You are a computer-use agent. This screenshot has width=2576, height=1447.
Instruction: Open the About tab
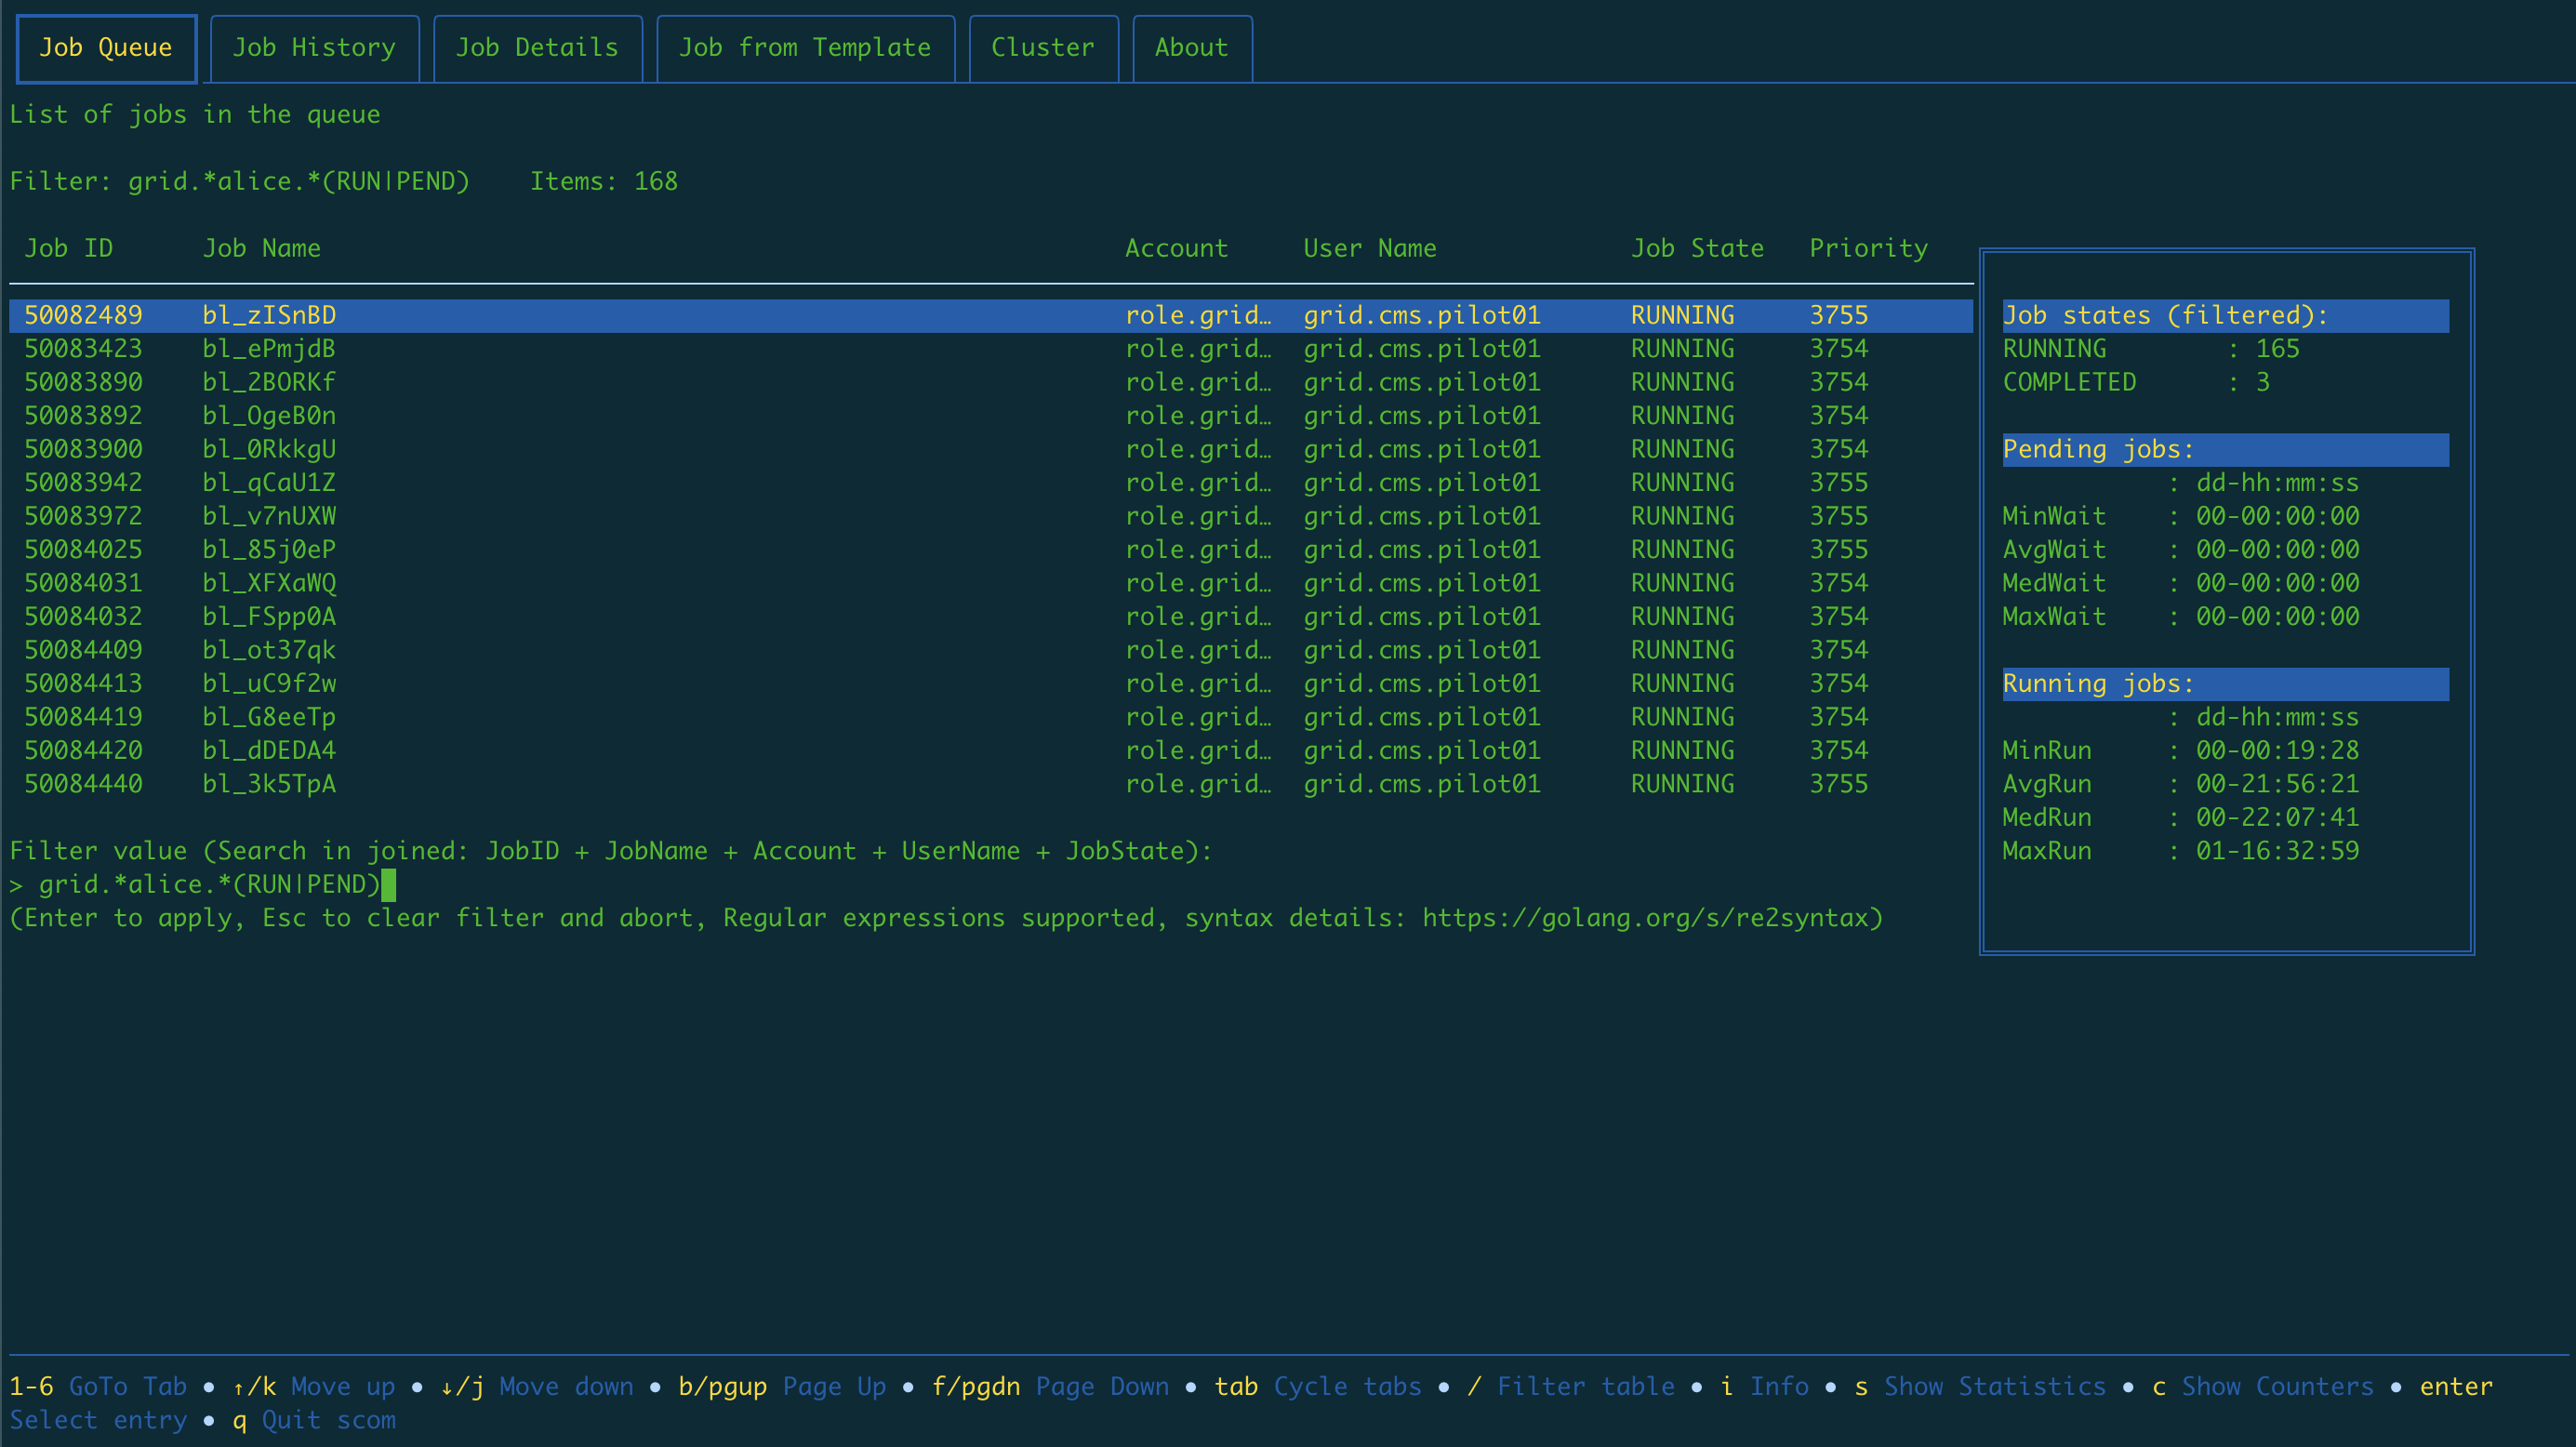pyautogui.click(x=1191, y=48)
